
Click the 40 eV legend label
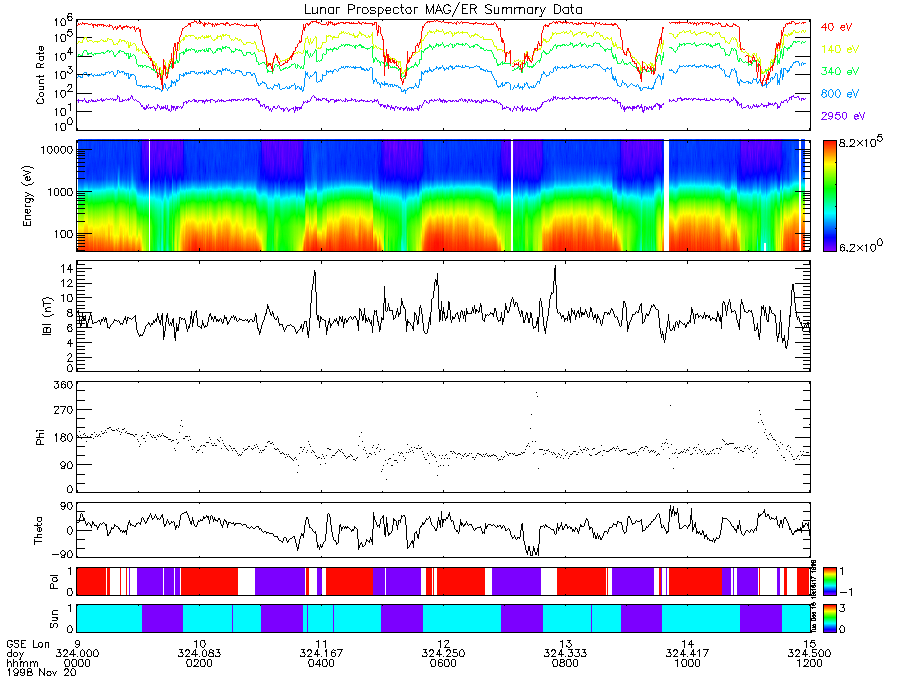coord(836,27)
